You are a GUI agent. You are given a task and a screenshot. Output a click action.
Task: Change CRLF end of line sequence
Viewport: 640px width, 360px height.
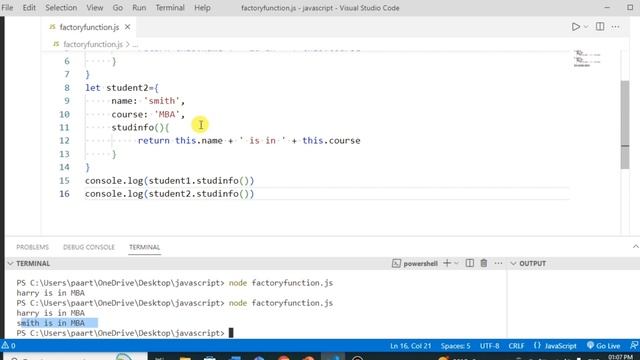516,346
